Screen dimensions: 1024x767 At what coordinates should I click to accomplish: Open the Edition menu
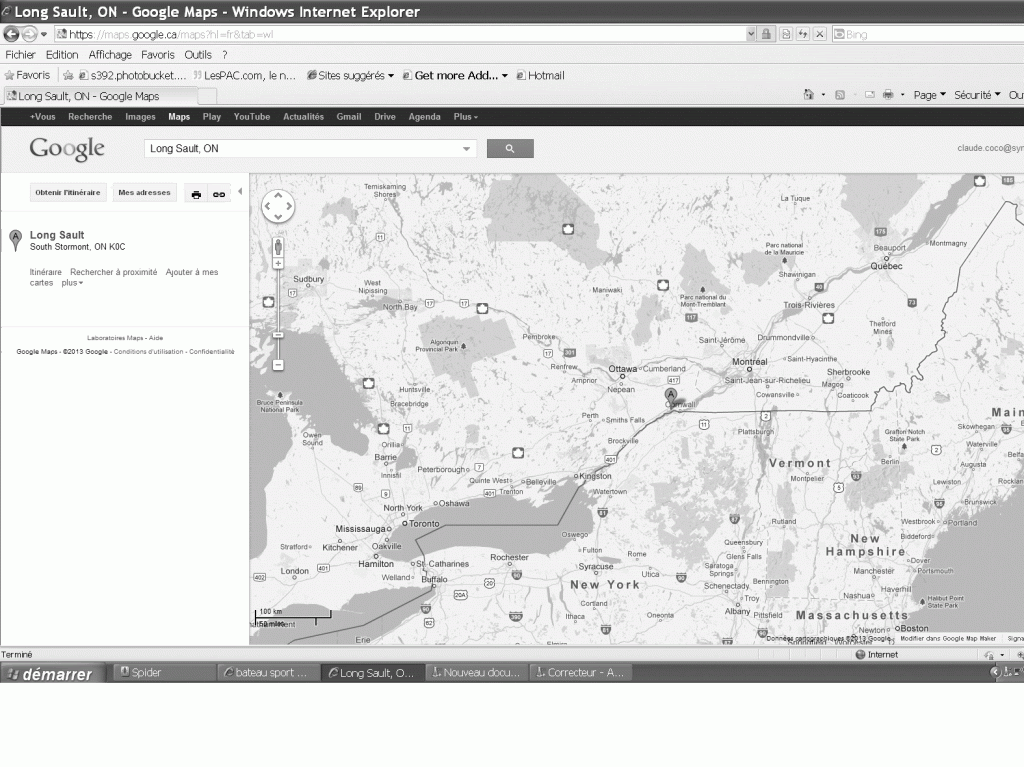(x=61, y=55)
